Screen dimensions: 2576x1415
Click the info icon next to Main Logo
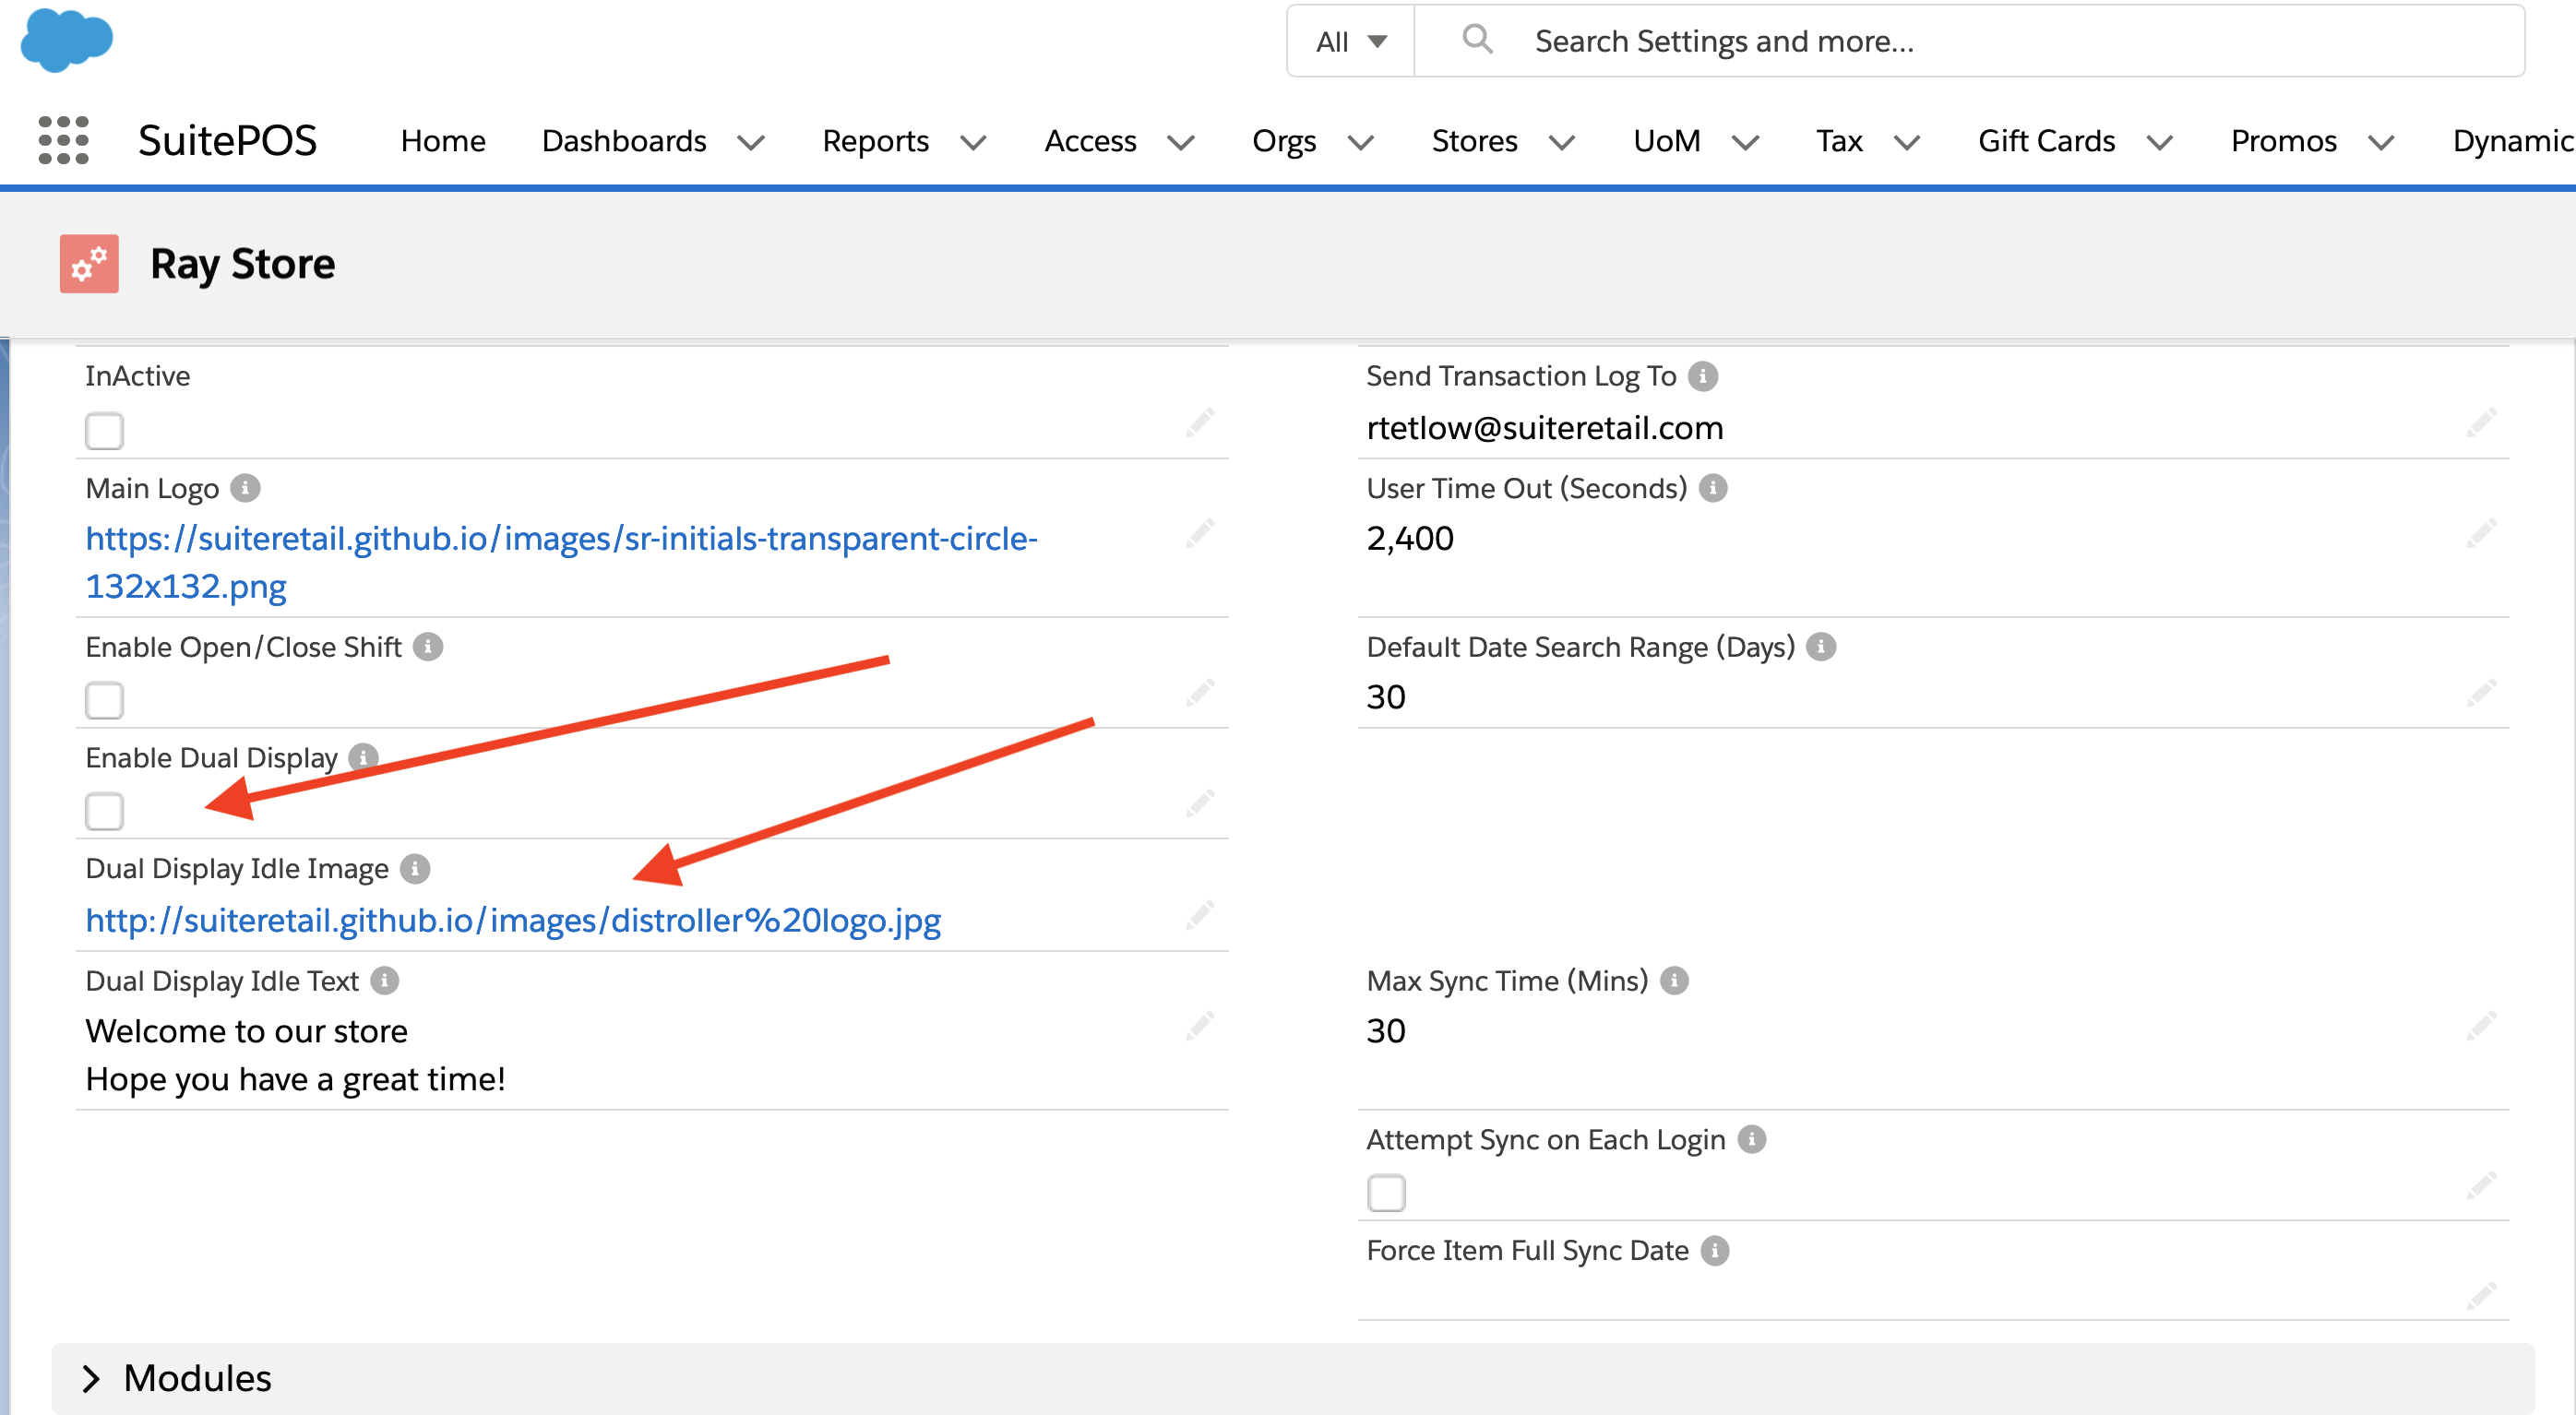coord(245,488)
